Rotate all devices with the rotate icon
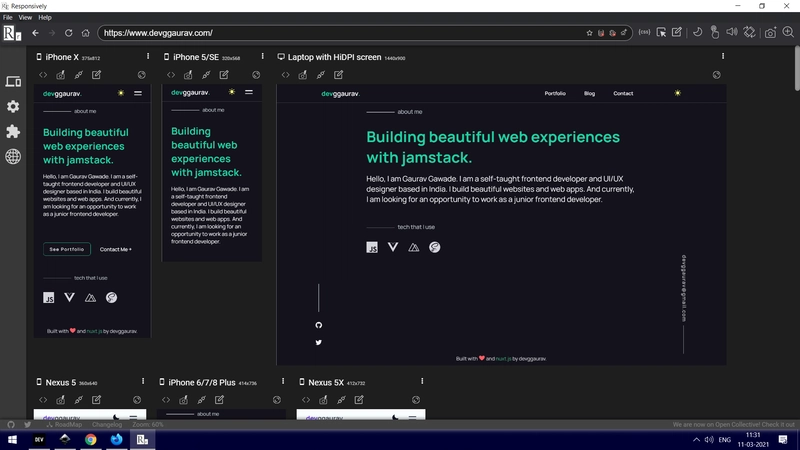Viewport: 800px width, 450px height. click(x=749, y=32)
